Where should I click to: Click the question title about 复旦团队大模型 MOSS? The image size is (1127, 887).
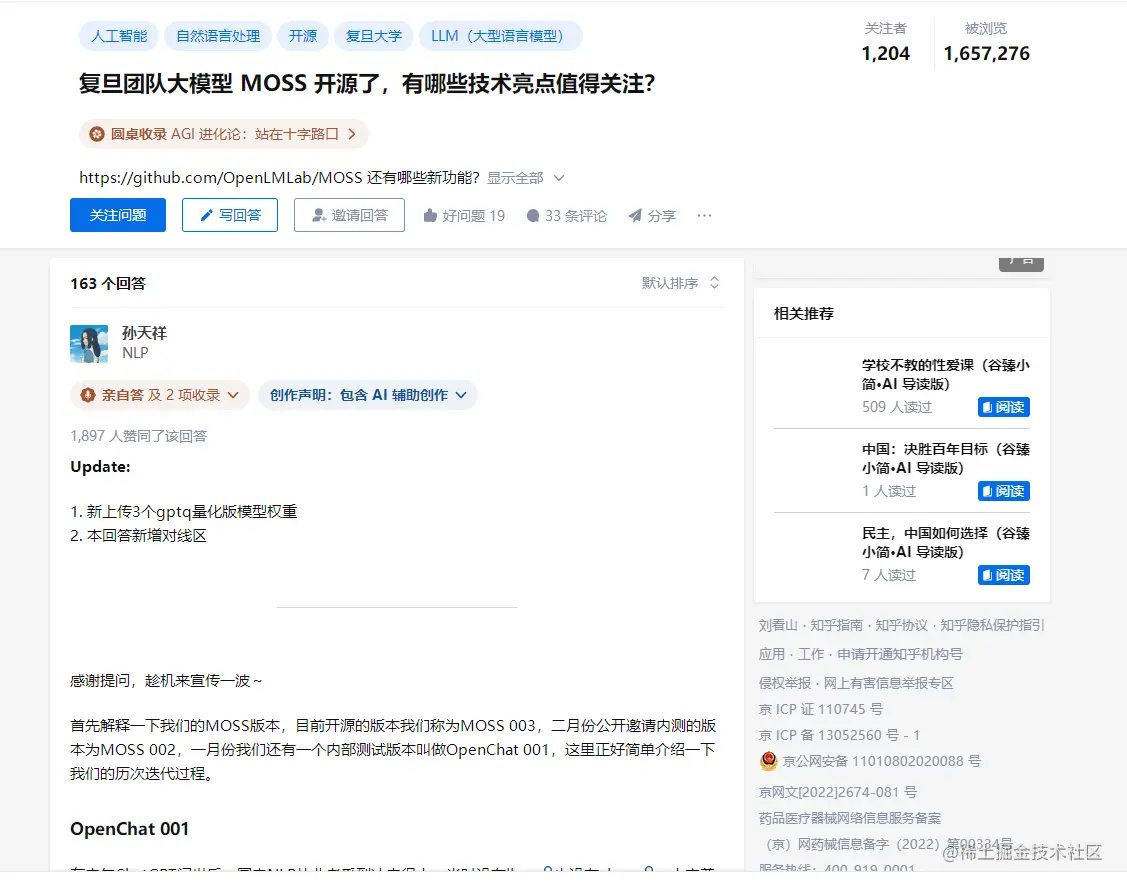click(x=367, y=84)
